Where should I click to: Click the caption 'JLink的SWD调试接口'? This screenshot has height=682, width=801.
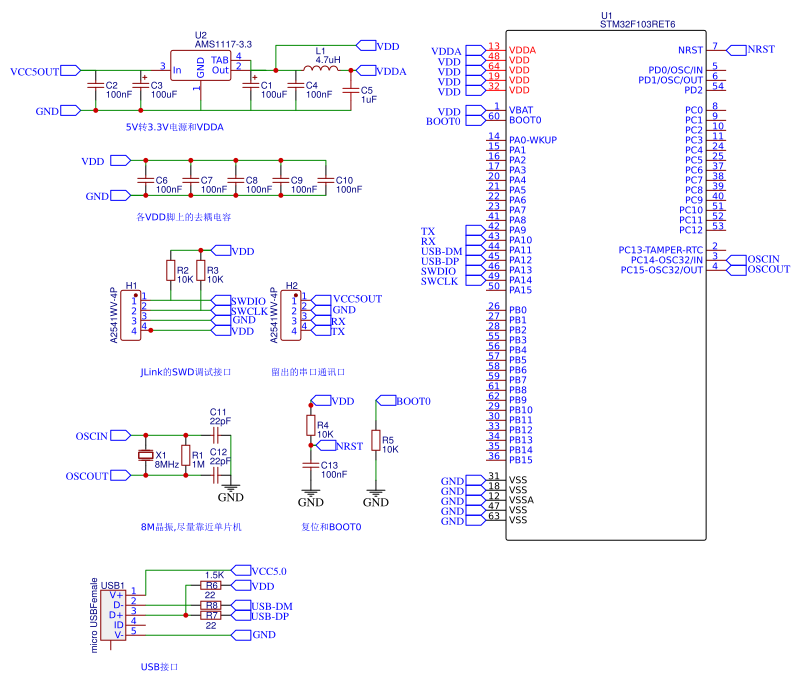(186, 372)
